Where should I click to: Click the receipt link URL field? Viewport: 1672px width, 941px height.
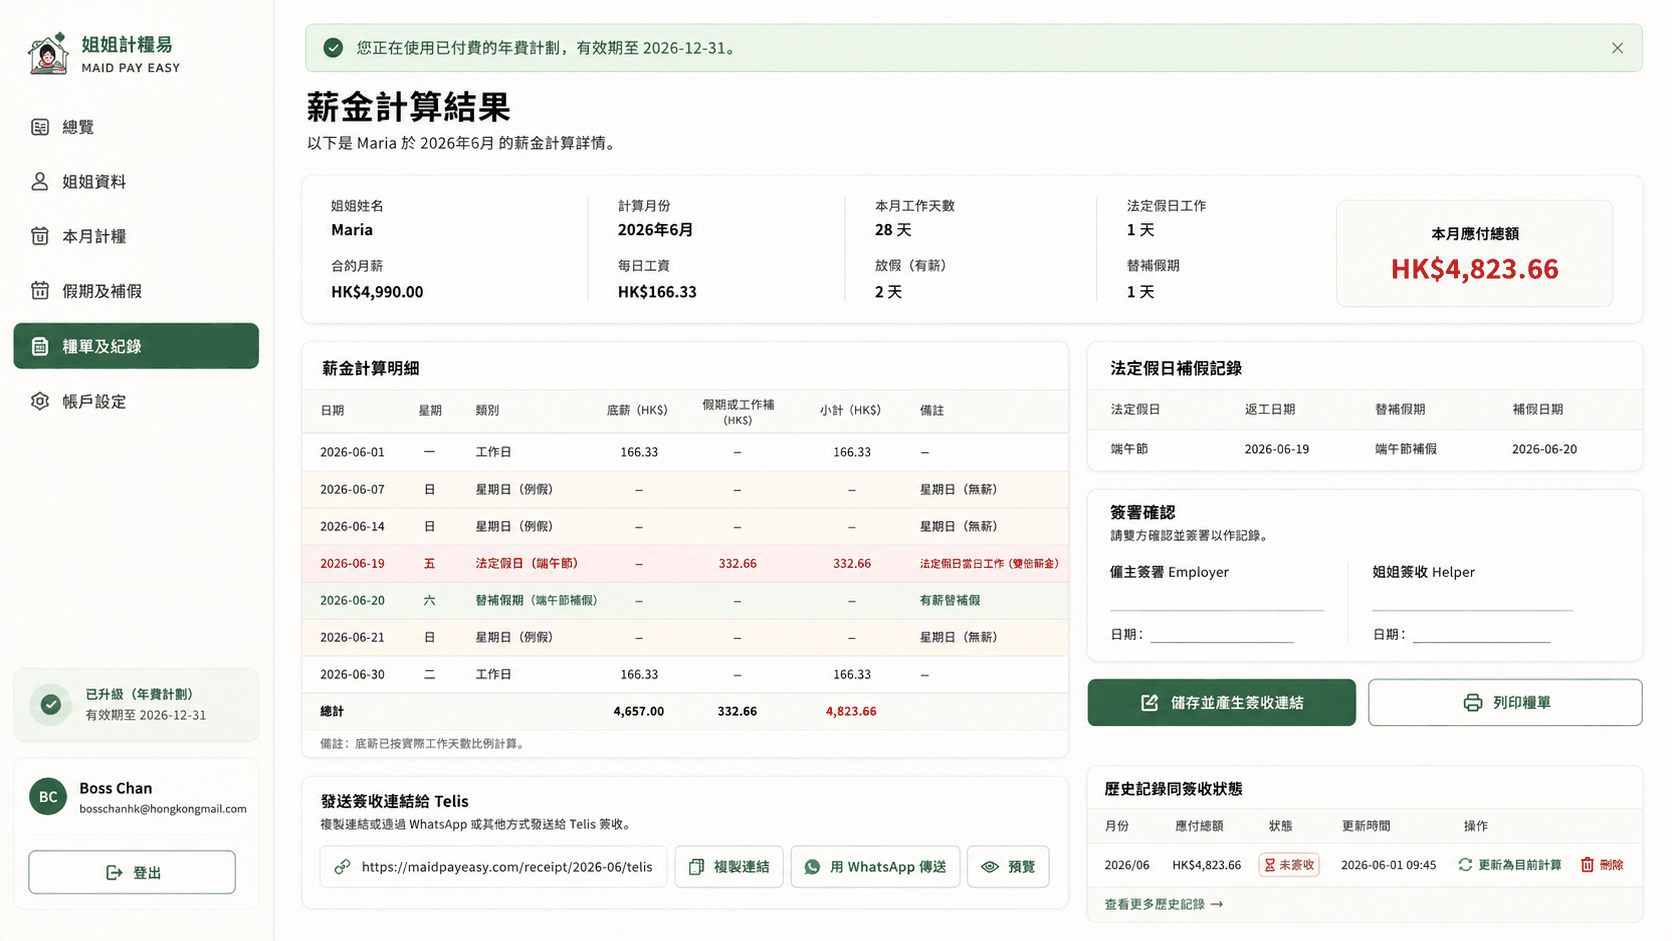[x=493, y=867]
